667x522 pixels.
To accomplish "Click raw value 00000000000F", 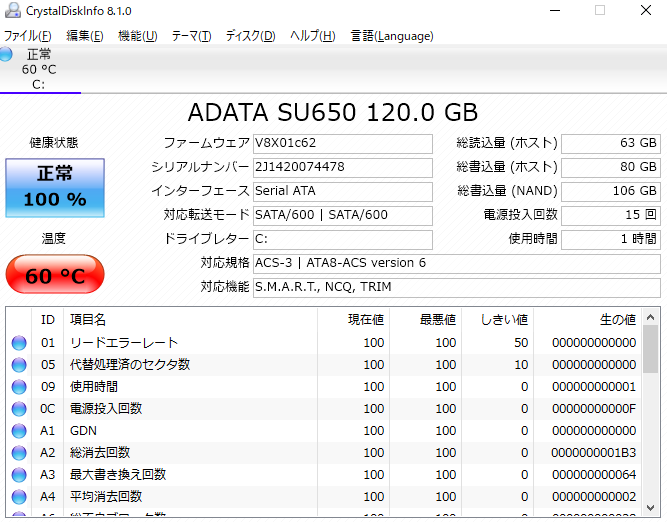I will pyautogui.click(x=594, y=409).
